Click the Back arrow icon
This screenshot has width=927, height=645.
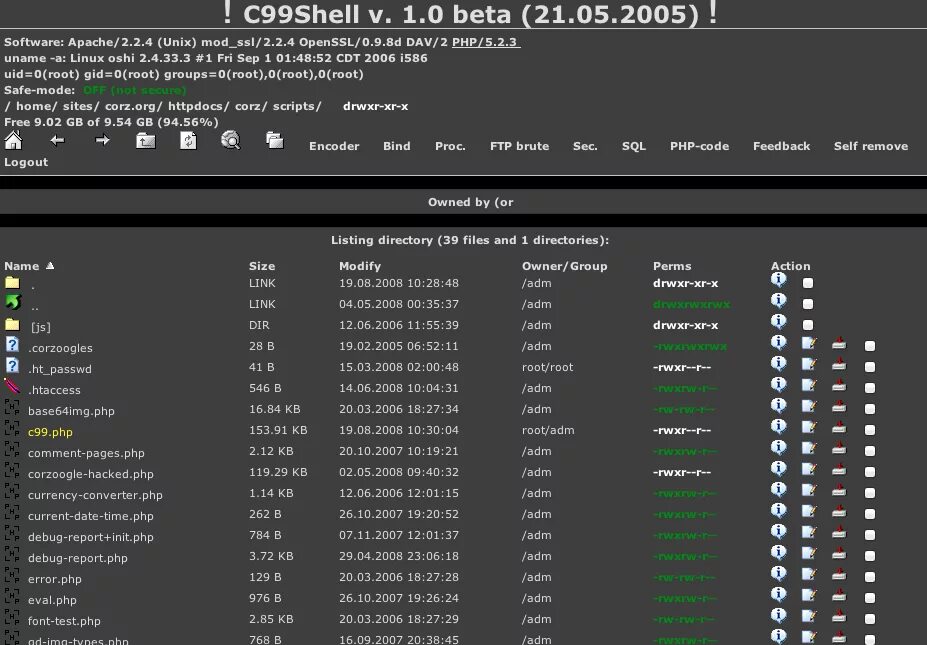point(57,141)
